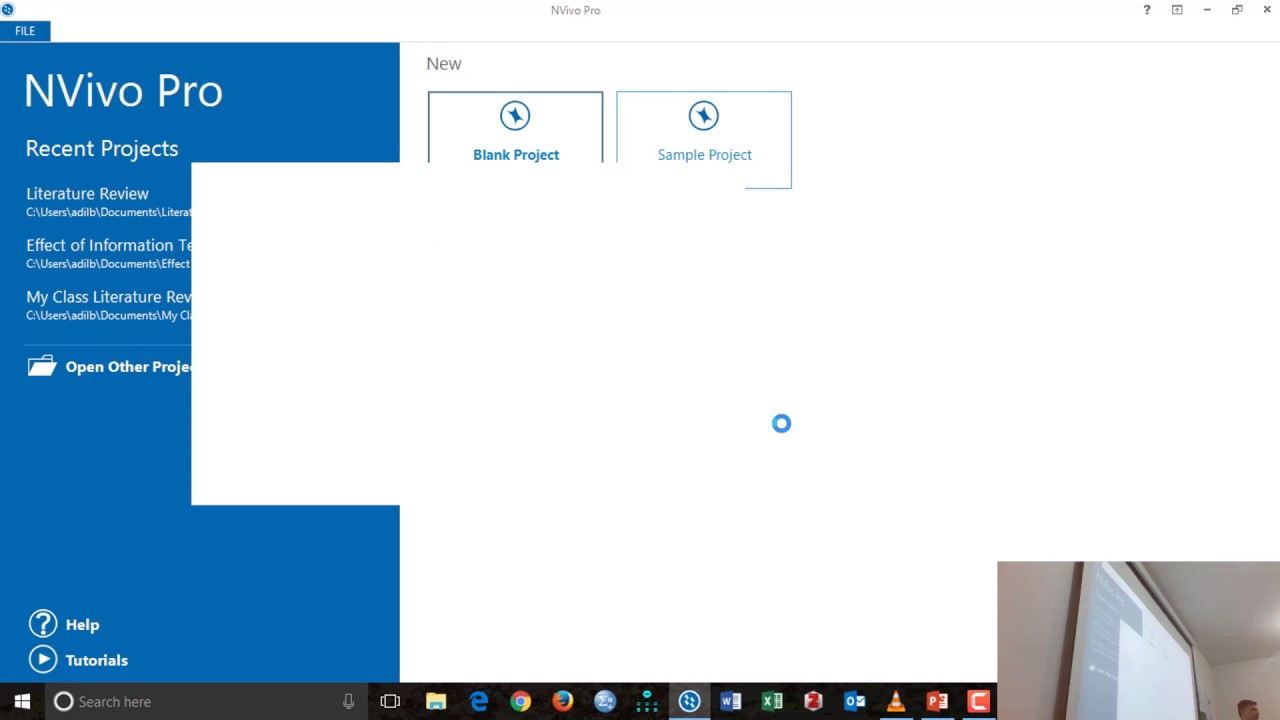The width and height of the screenshot is (1280, 720).
Task: Open Task View in taskbar
Action: click(390, 701)
